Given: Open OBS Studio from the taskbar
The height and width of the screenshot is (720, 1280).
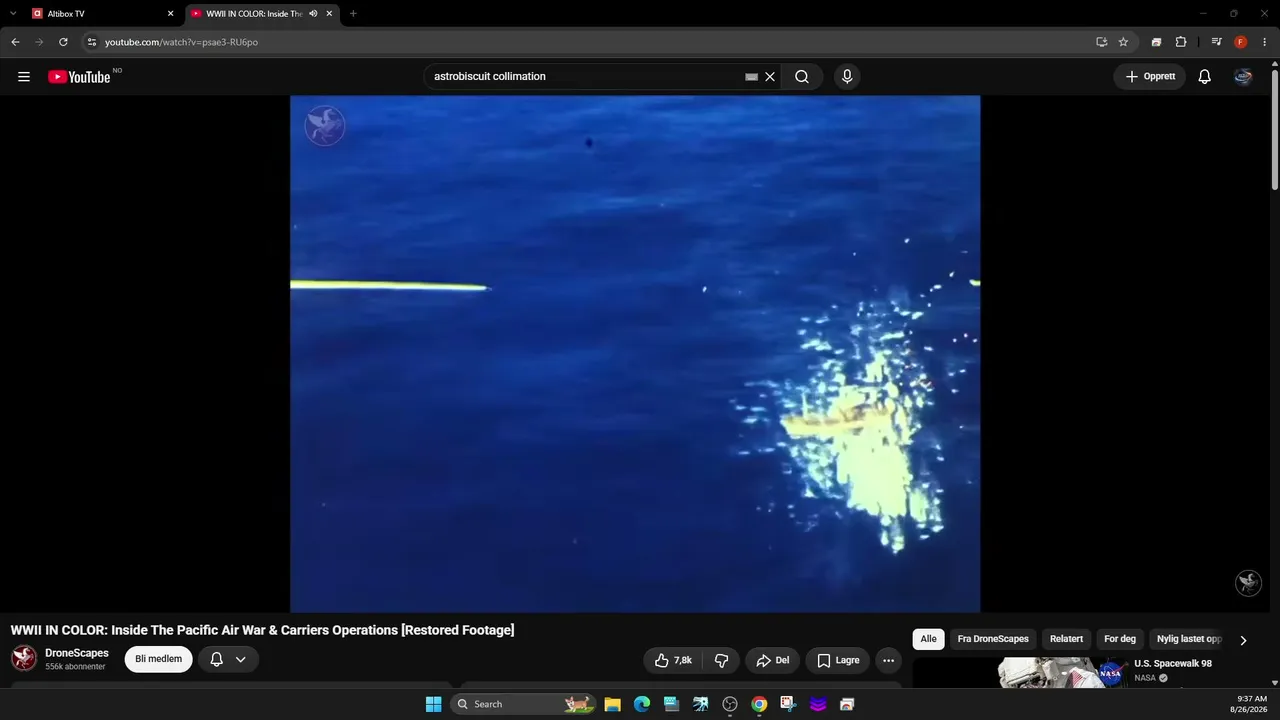Looking at the screenshot, I should tap(730, 704).
